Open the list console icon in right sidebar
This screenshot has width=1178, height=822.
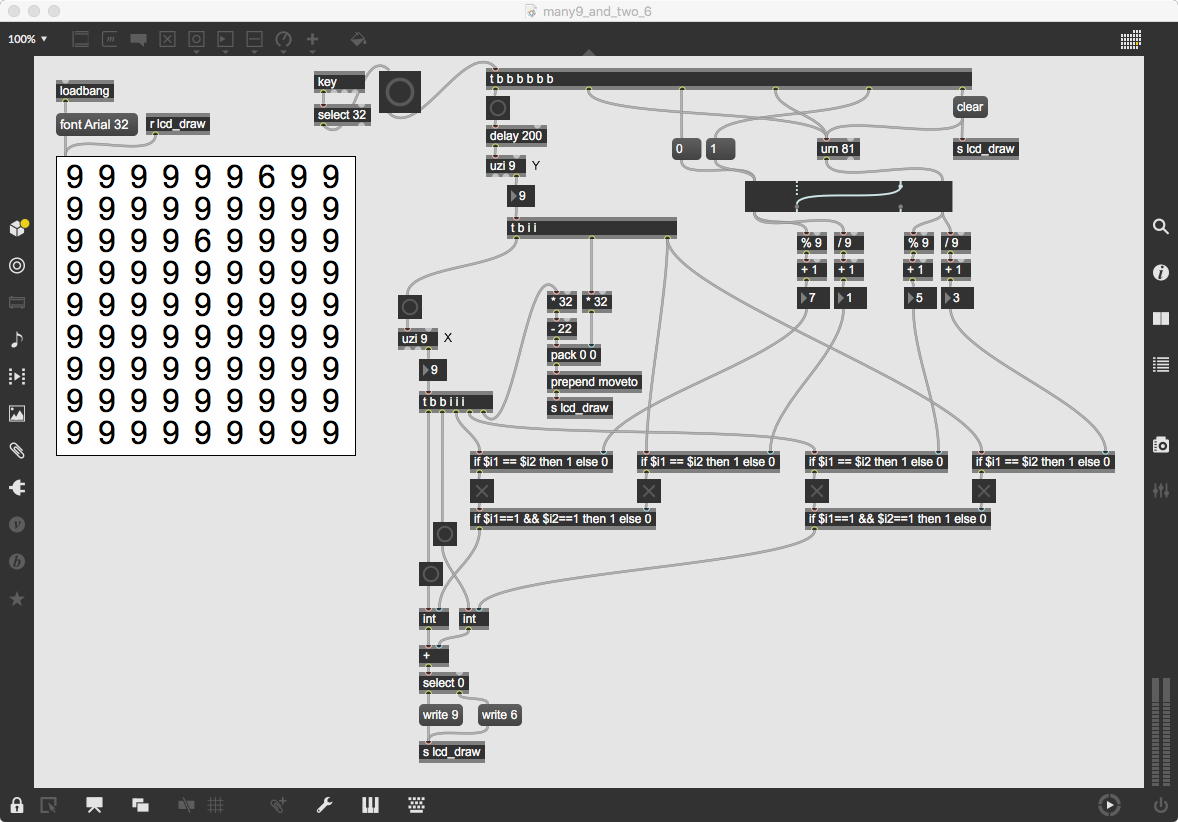(x=1161, y=365)
